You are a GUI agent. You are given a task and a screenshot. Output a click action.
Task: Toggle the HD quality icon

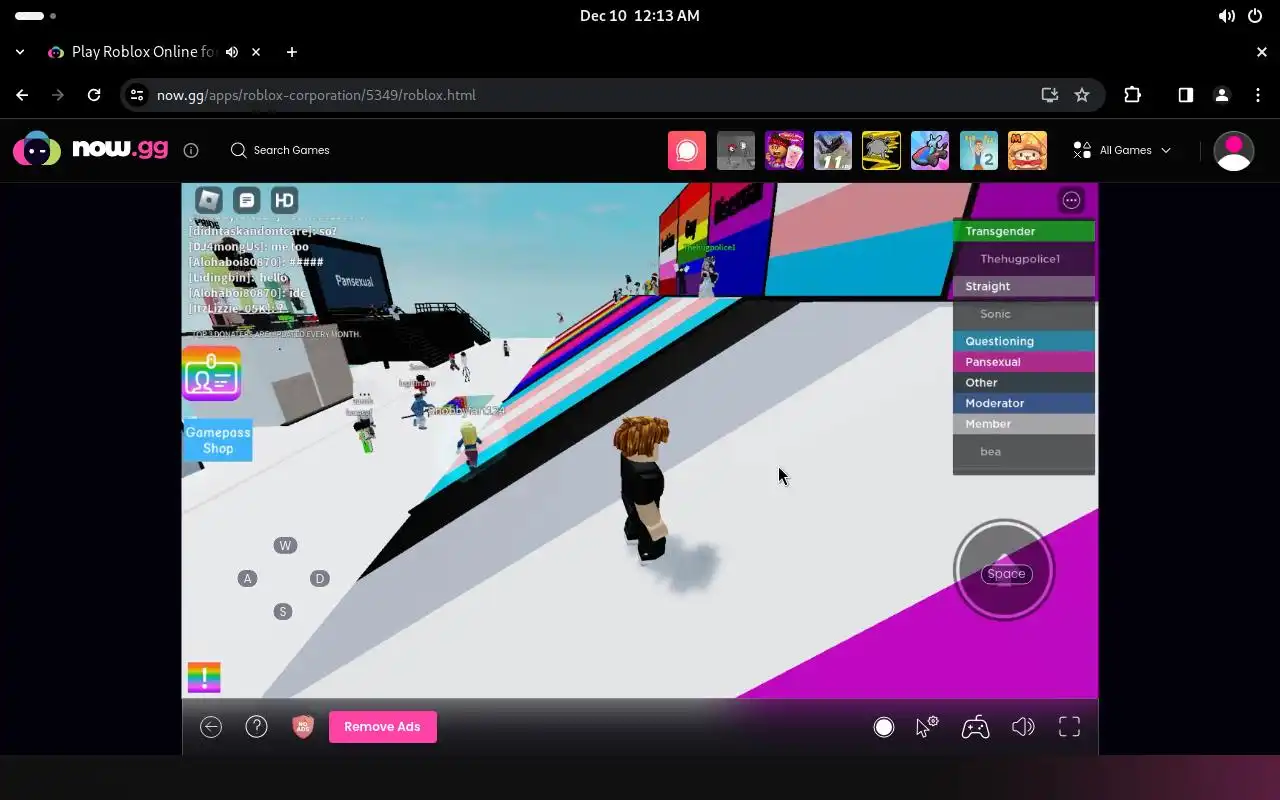pos(285,200)
